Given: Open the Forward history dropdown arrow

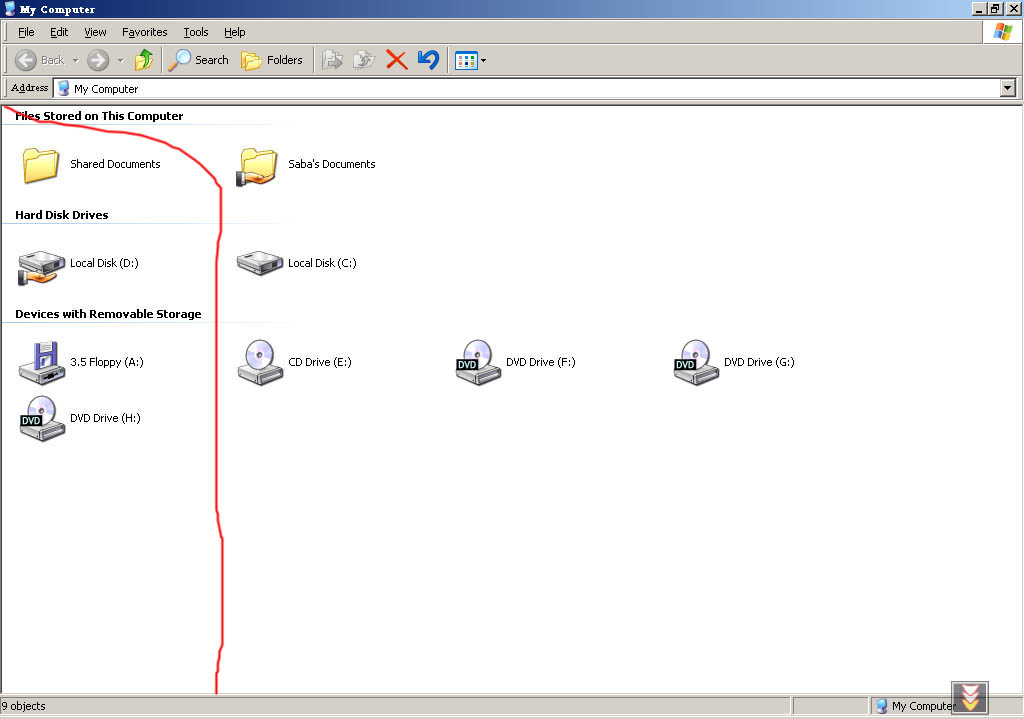Looking at the screenshot, I should click(120, 60).
